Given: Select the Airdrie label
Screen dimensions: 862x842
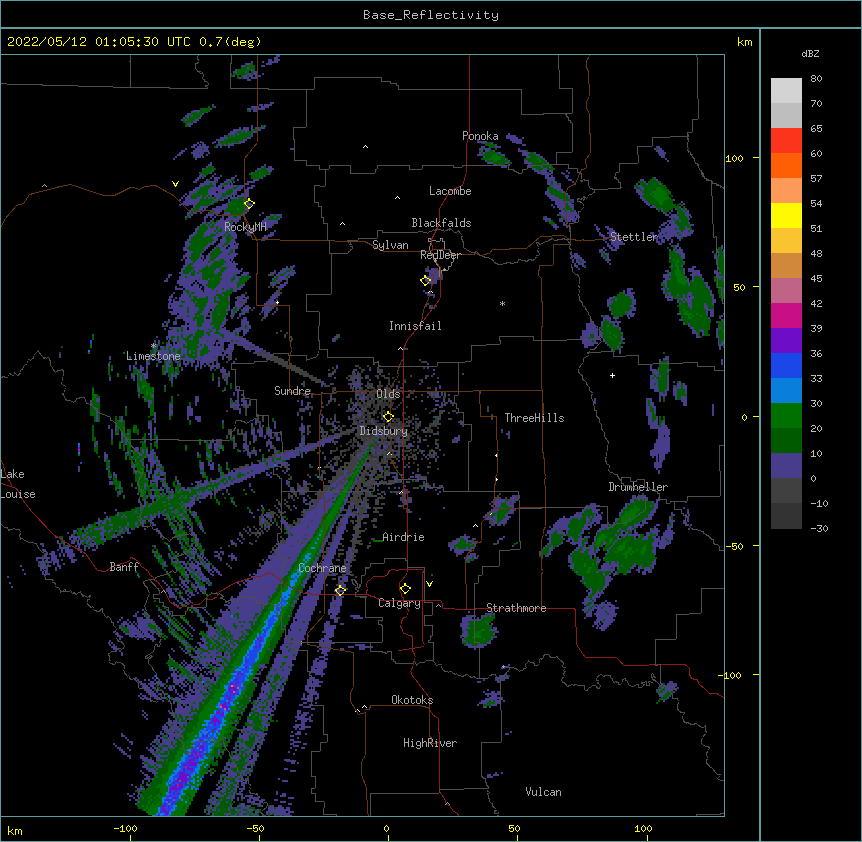Looking at the screenshot, I should click(x=403, y=537).
